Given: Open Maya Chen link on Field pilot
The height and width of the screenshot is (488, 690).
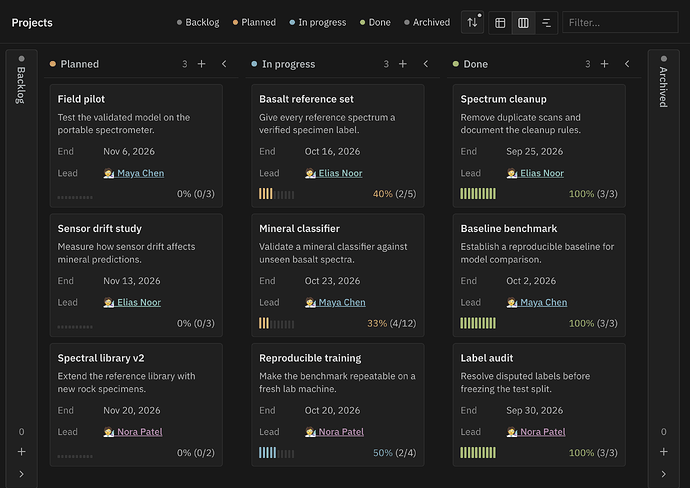Looking at the screenshot, I should click(140, 173).
